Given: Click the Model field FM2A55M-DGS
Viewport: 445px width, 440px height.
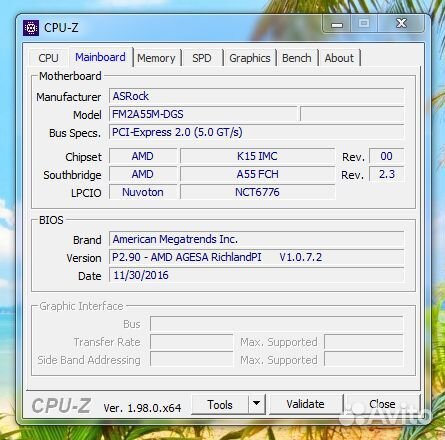Looking at the screenshot, I should tap(203, 114).
